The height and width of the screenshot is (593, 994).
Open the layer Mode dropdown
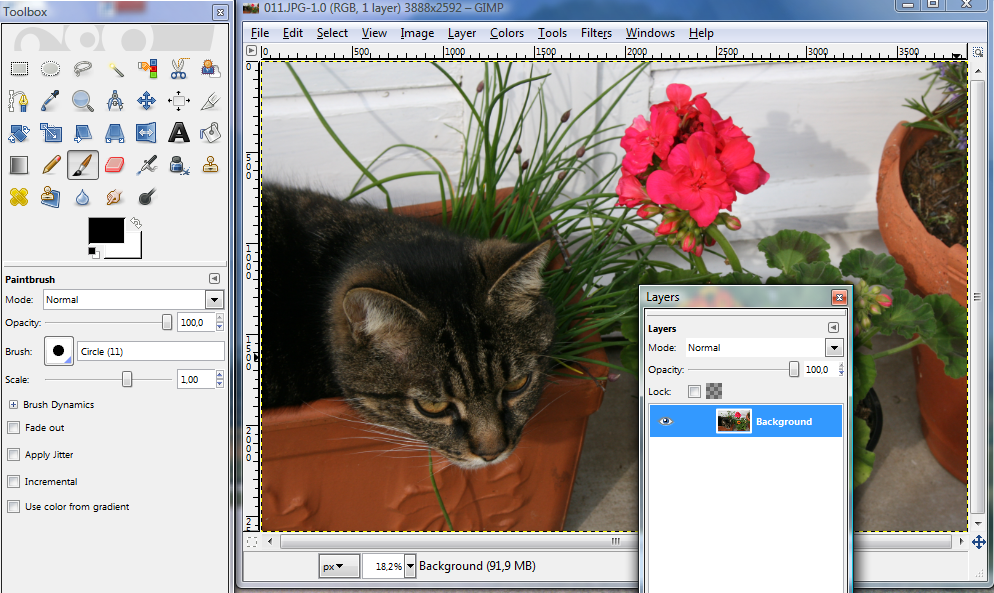[833, 347]
